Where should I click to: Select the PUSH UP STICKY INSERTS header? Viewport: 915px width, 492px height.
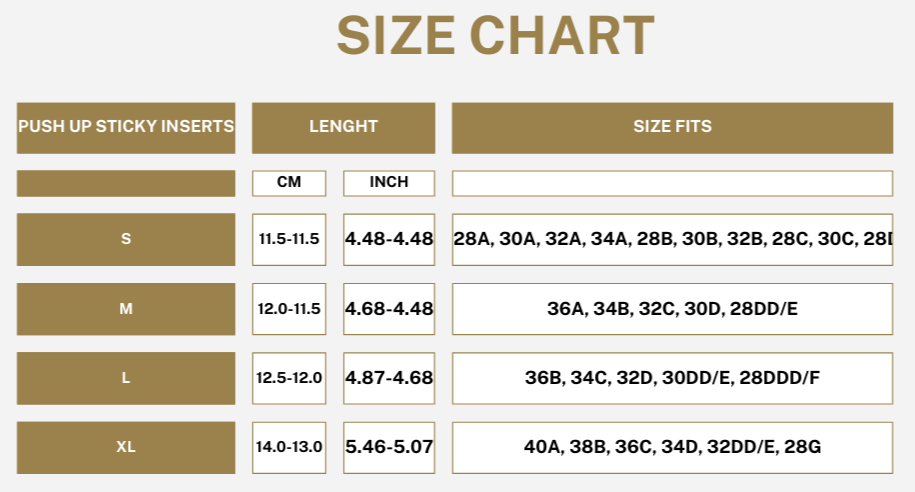pos(126,128)
